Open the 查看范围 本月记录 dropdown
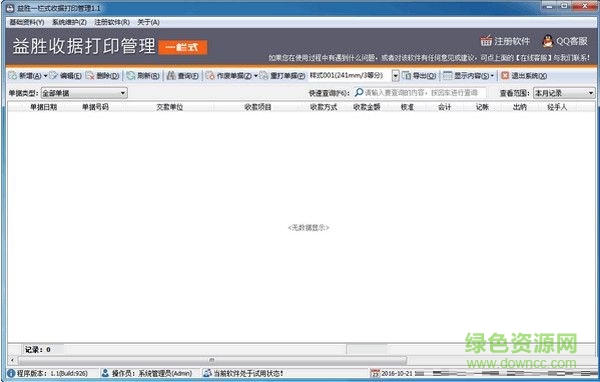 [x=564, y=93]
